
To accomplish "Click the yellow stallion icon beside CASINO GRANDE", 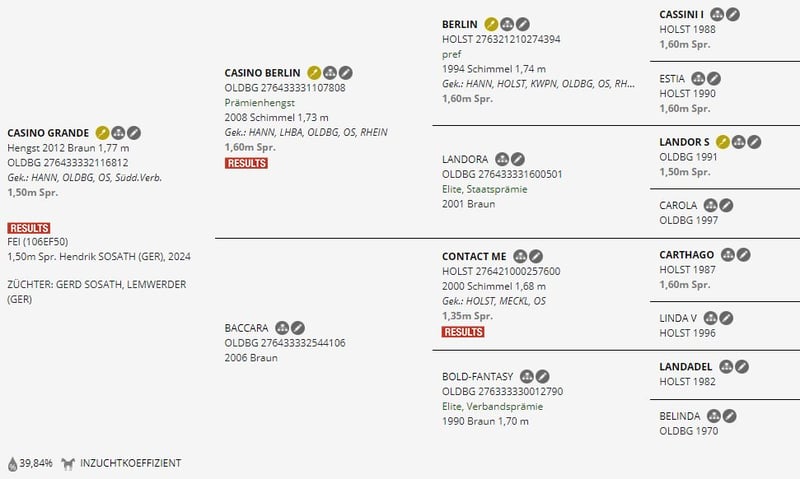I will click(103, 133).
